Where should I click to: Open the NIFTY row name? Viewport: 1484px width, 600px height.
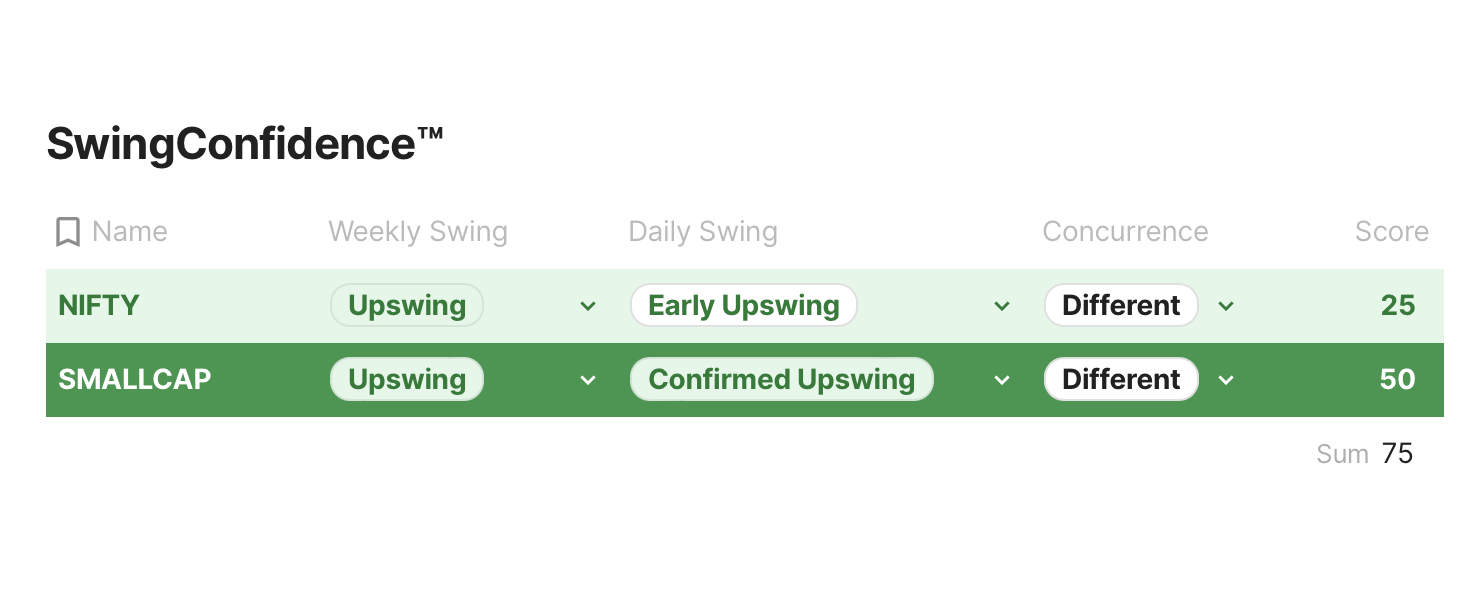click(99, 305)
